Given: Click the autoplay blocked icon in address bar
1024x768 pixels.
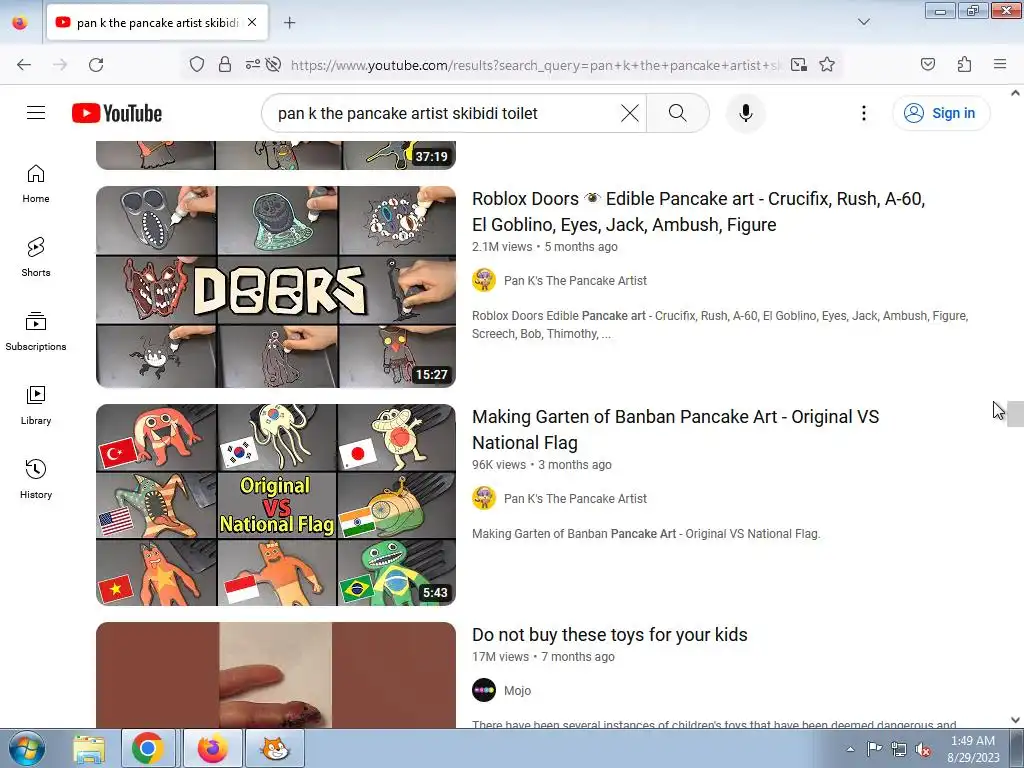Looking at the screenshot, I should 274,65.
